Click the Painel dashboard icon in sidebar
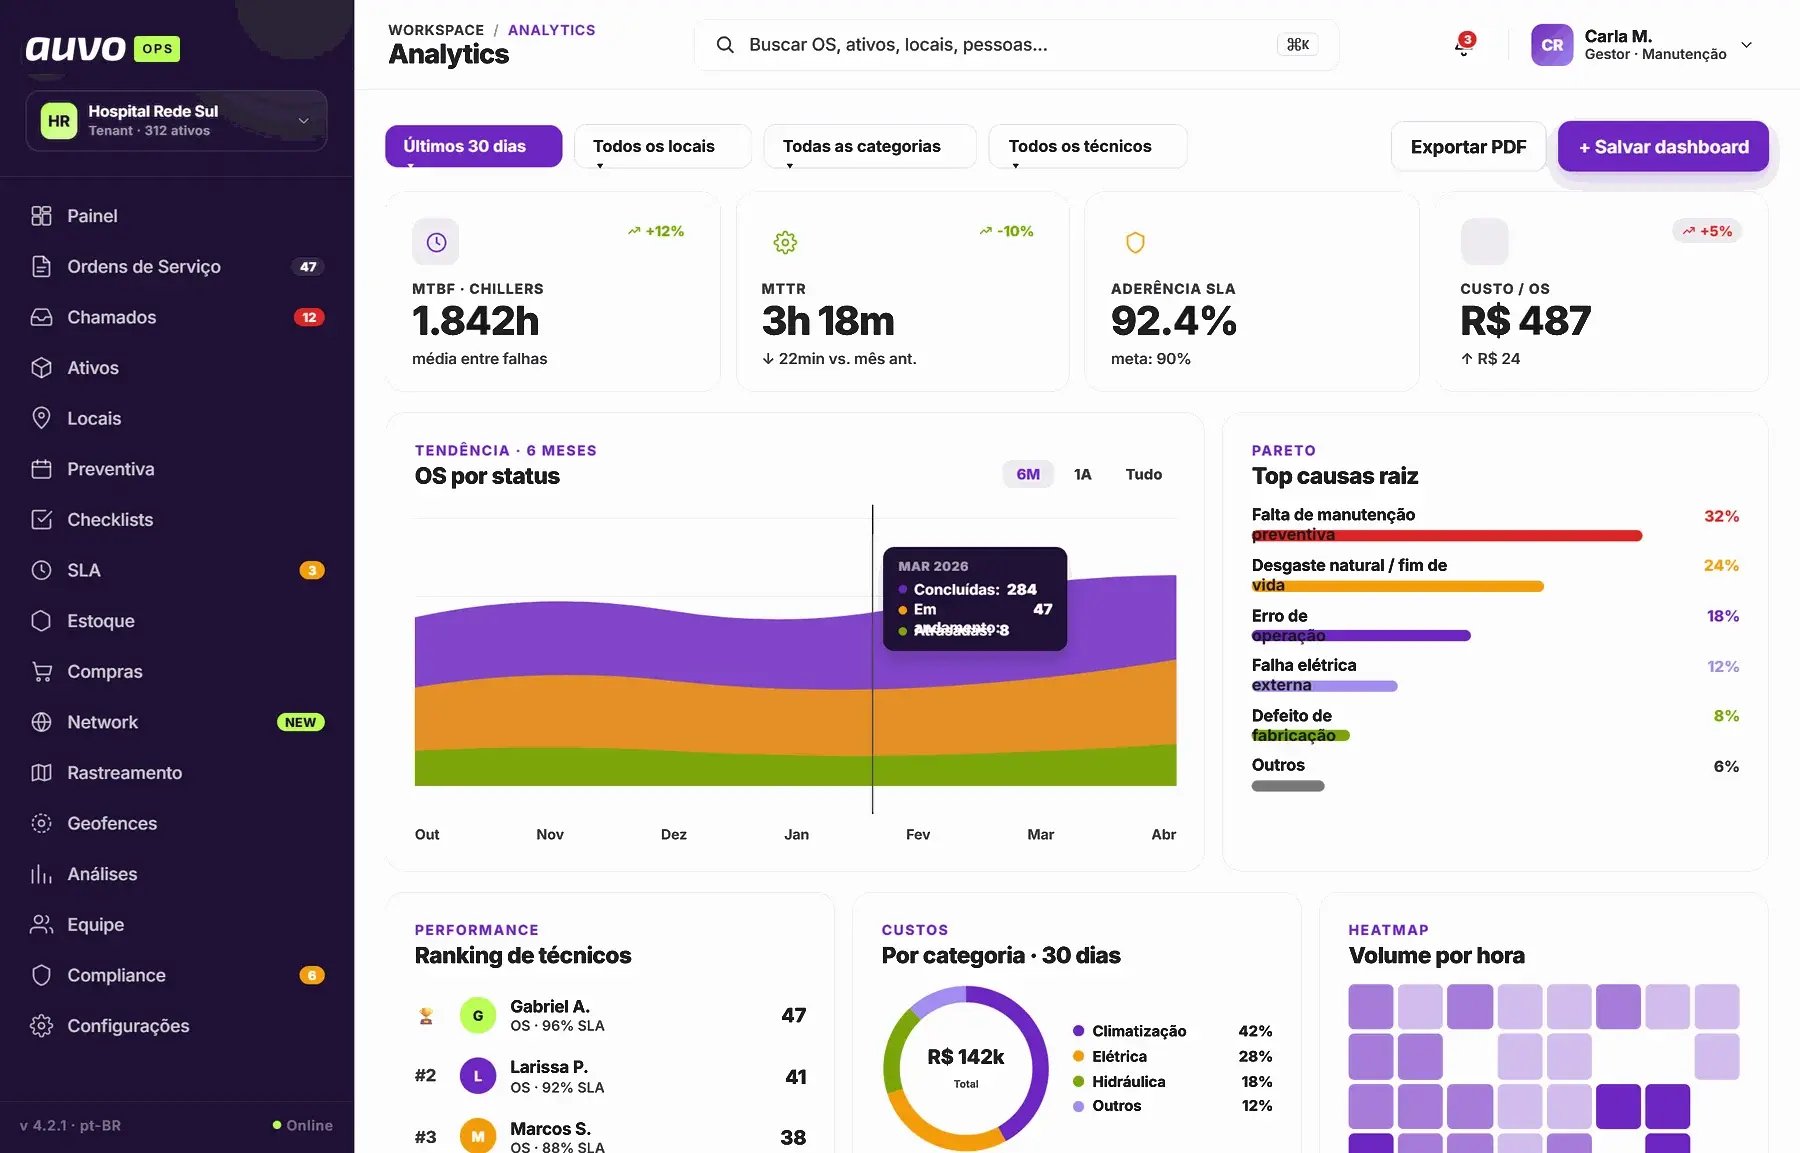1800x1153 pixels. point(41,216)
